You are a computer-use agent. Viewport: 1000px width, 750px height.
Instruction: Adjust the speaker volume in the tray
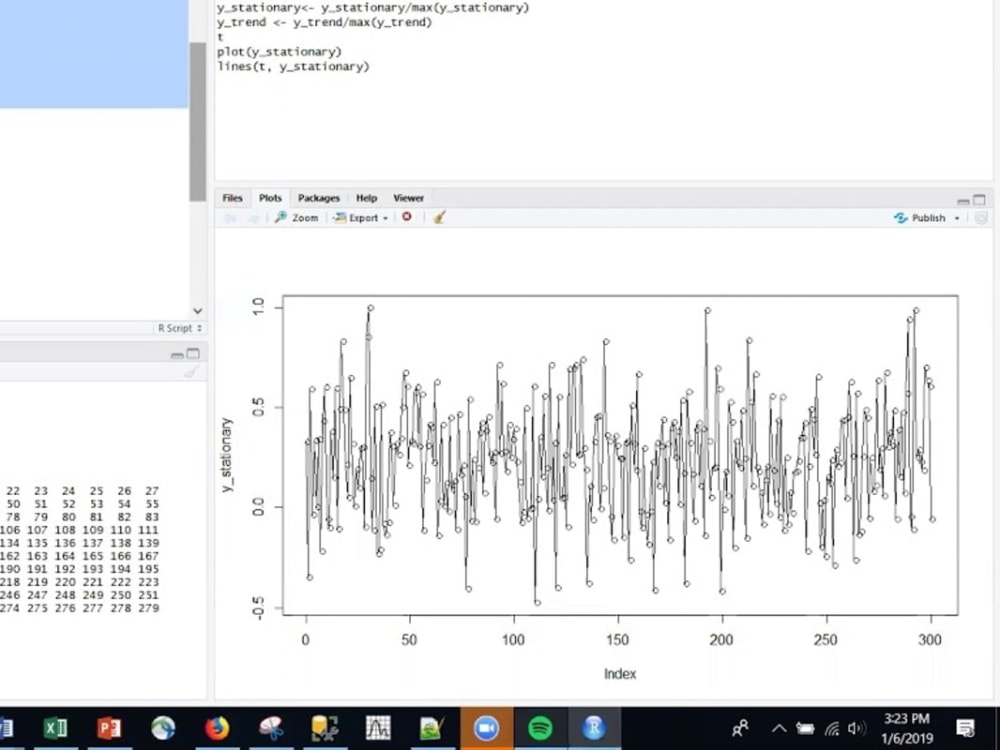(856, 727)
